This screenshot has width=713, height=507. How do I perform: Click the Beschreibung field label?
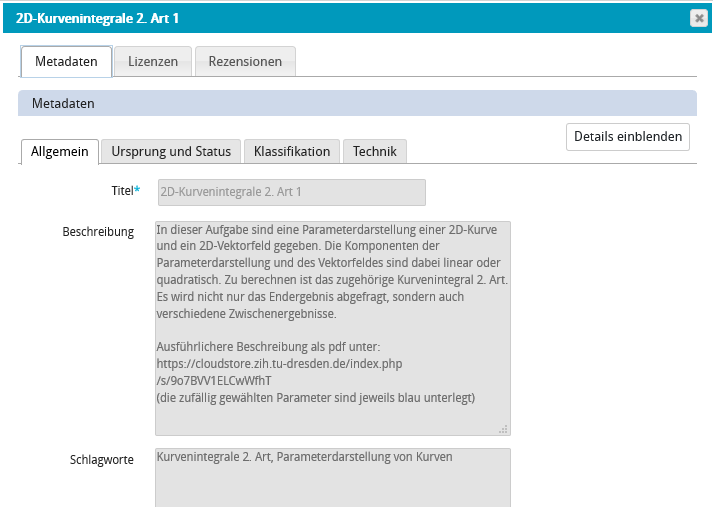click(98, 232)
